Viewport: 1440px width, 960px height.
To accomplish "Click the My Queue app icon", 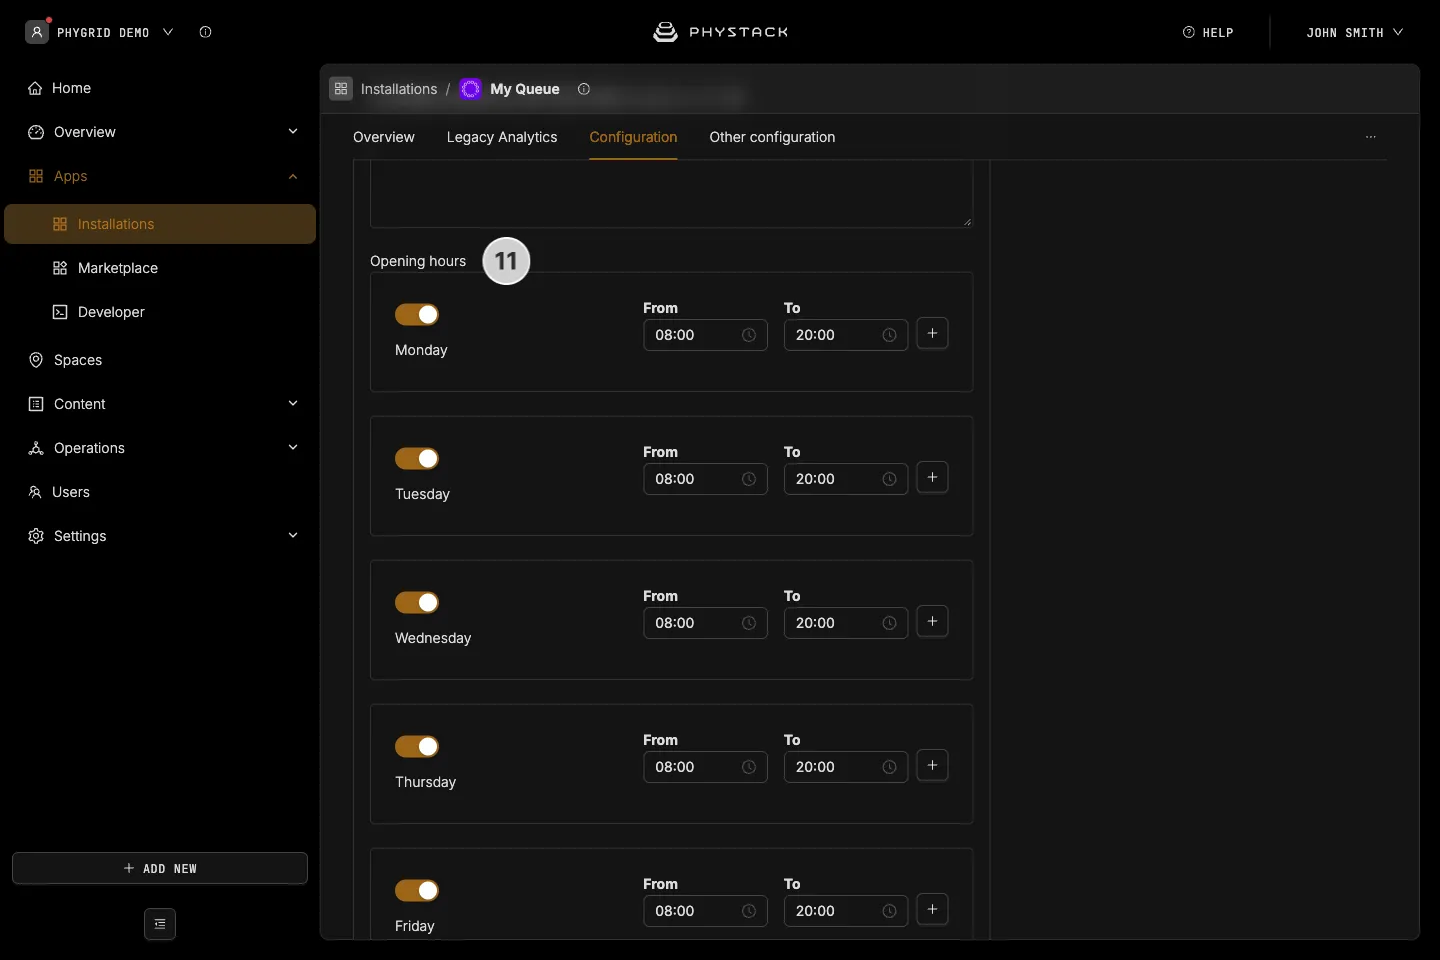I will tap(470, 89).
